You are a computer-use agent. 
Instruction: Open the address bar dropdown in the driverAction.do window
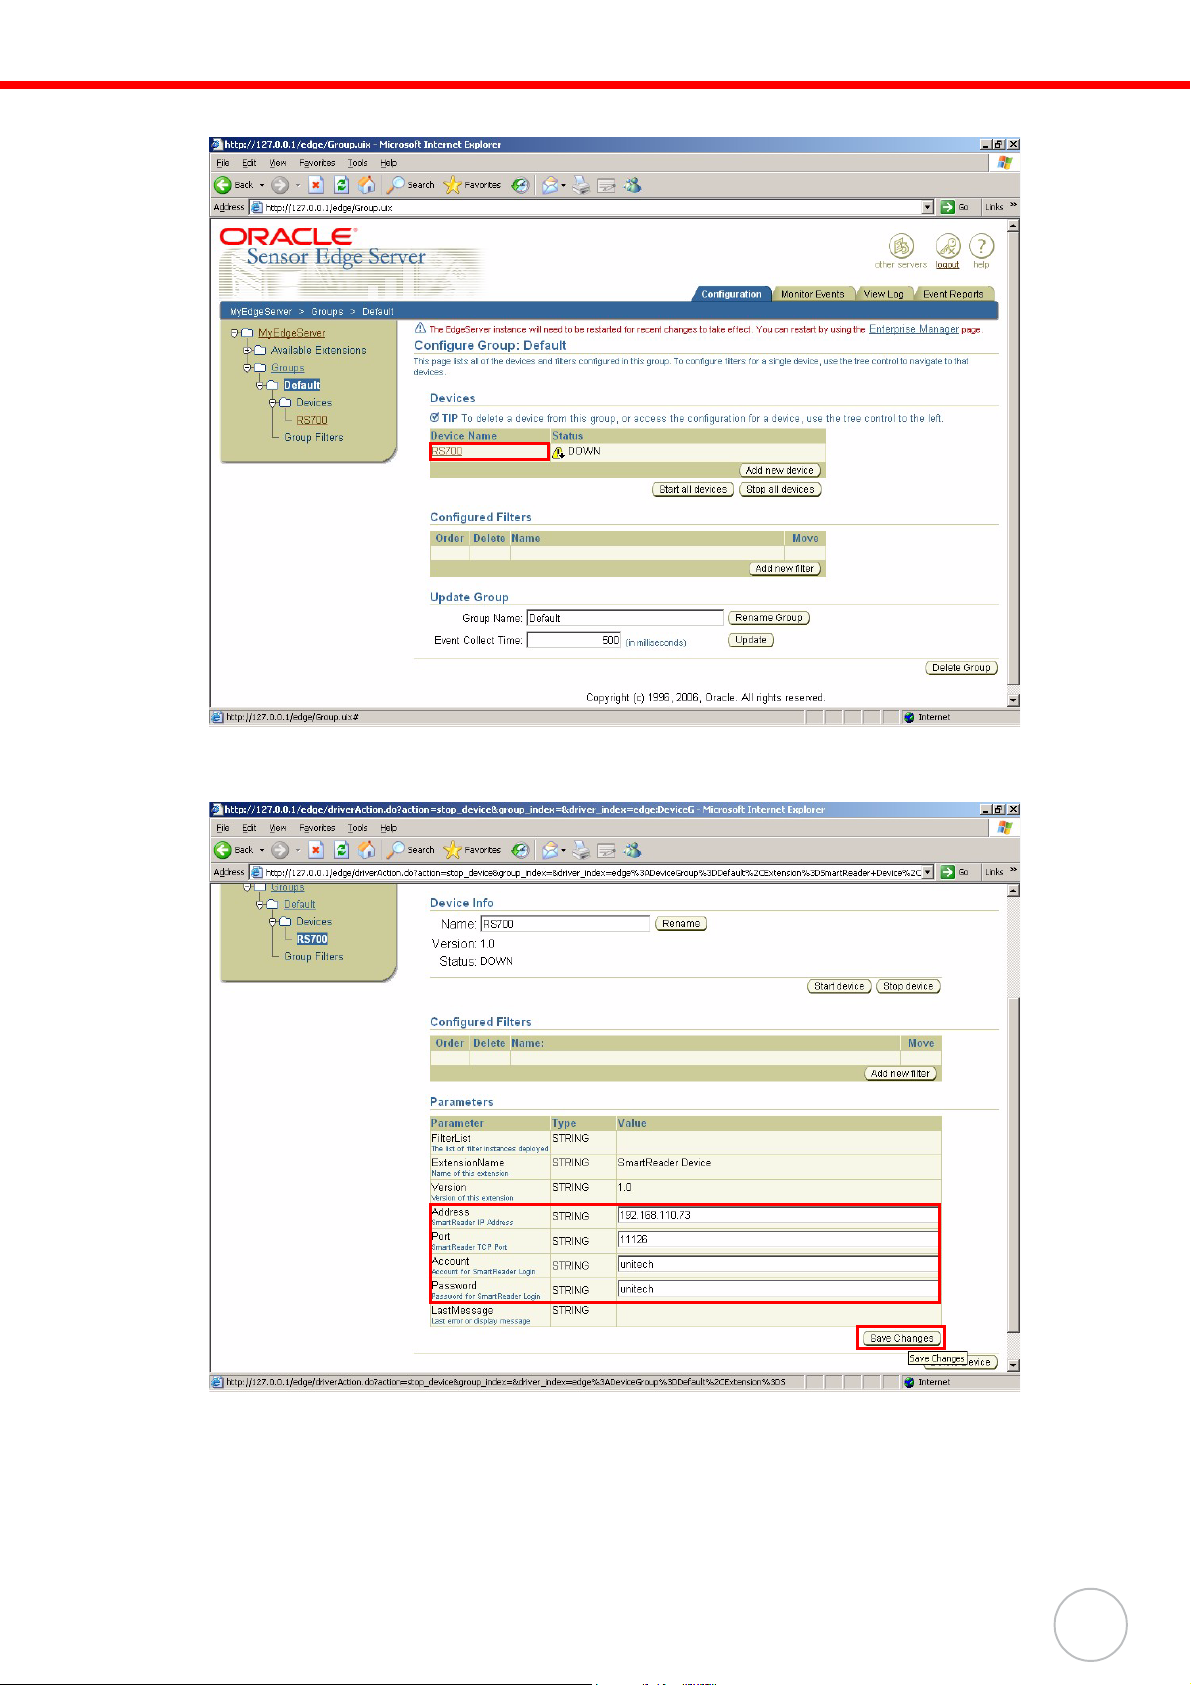(928, 872)
